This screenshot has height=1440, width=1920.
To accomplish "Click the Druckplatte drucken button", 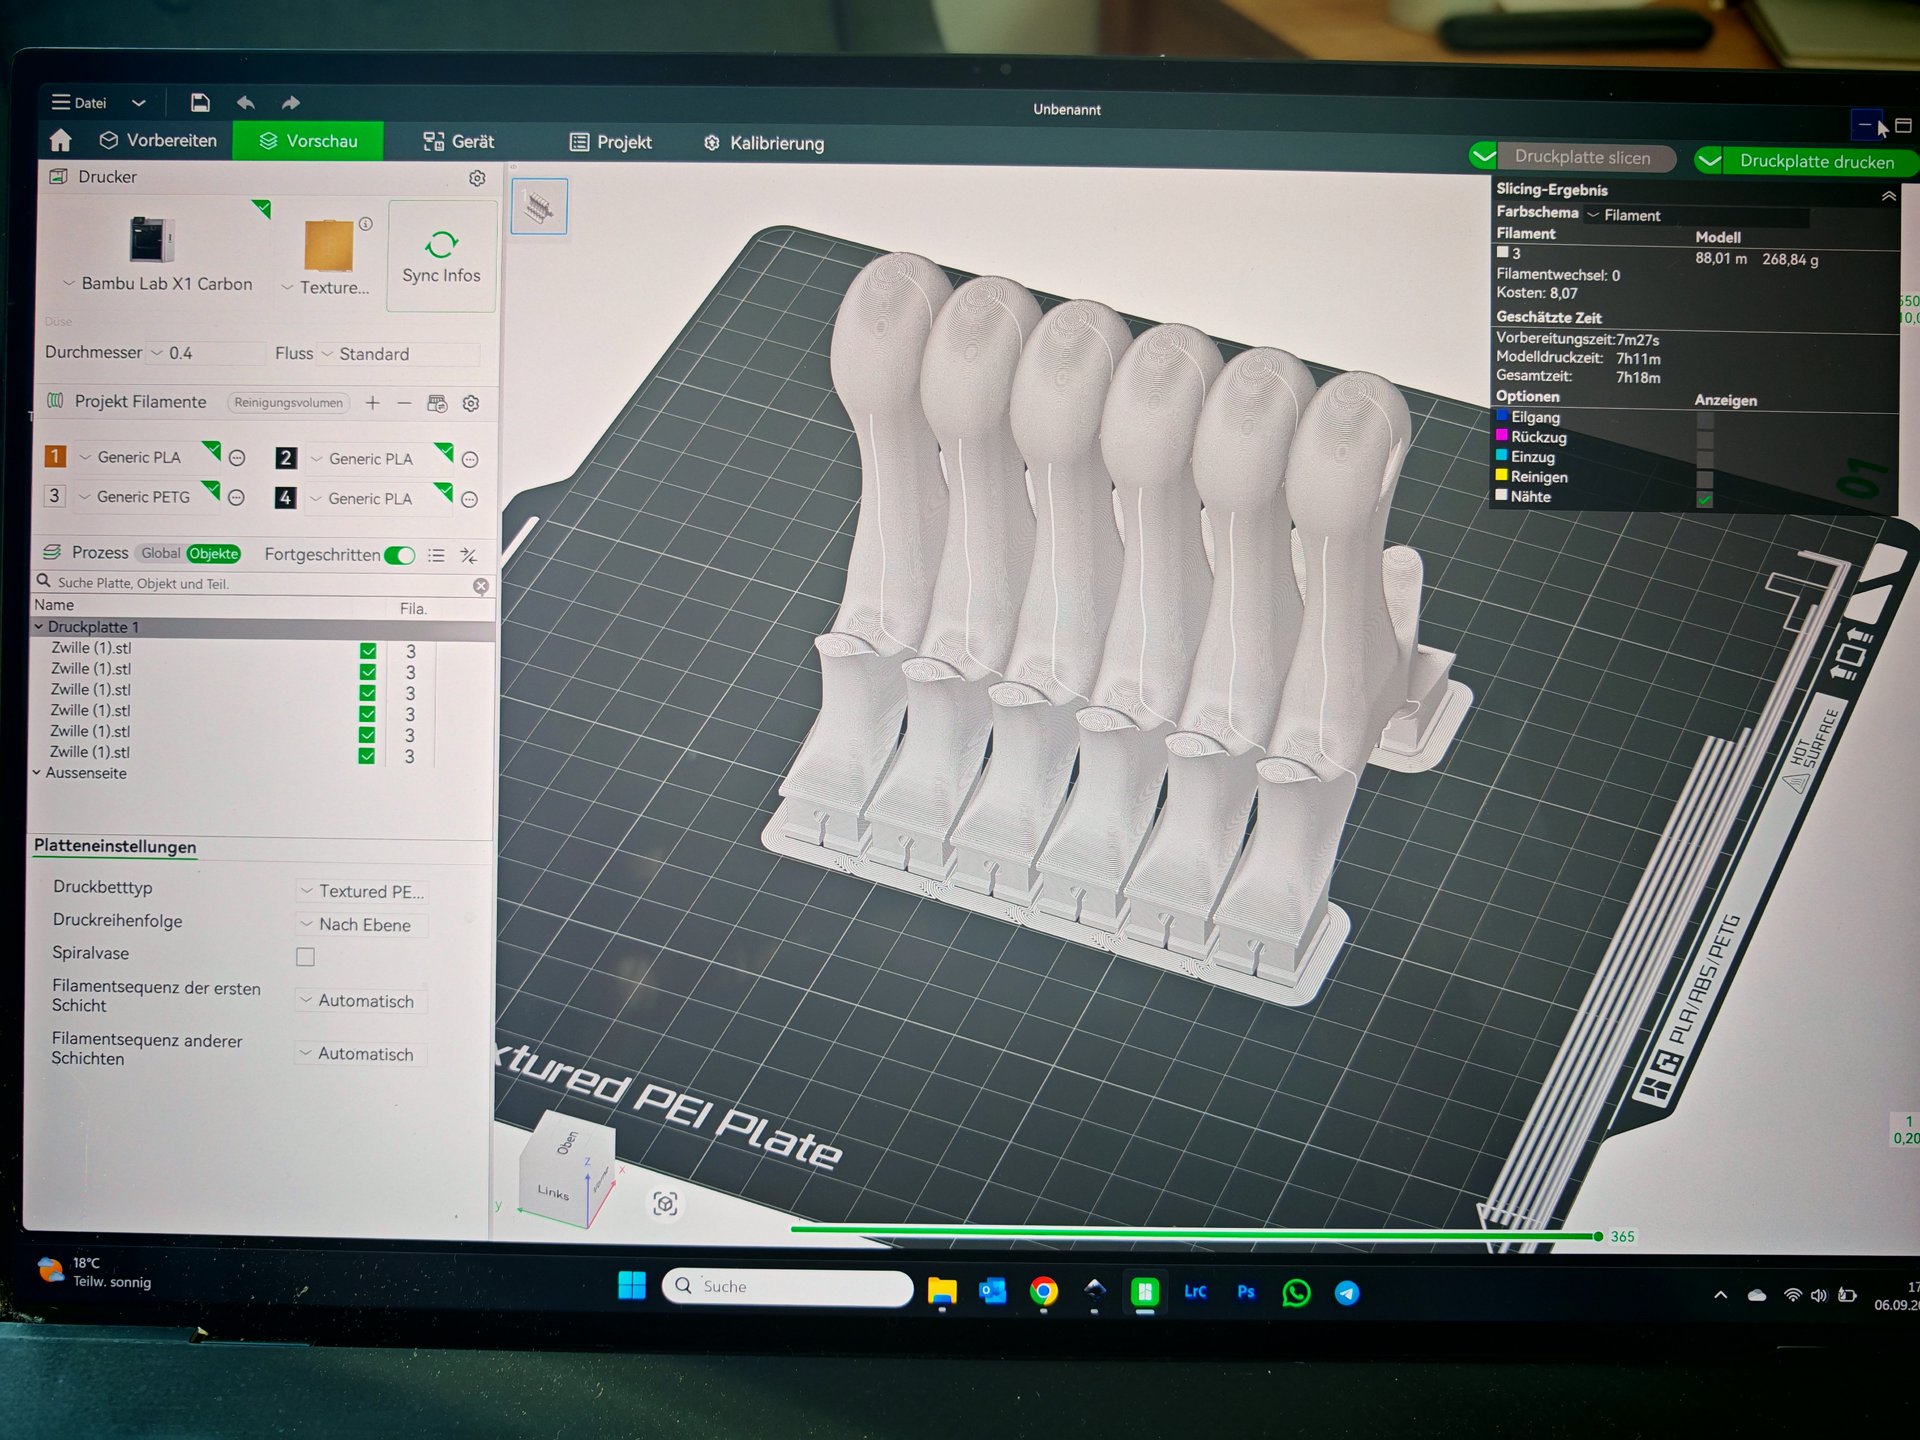I will click(1815, 161).
